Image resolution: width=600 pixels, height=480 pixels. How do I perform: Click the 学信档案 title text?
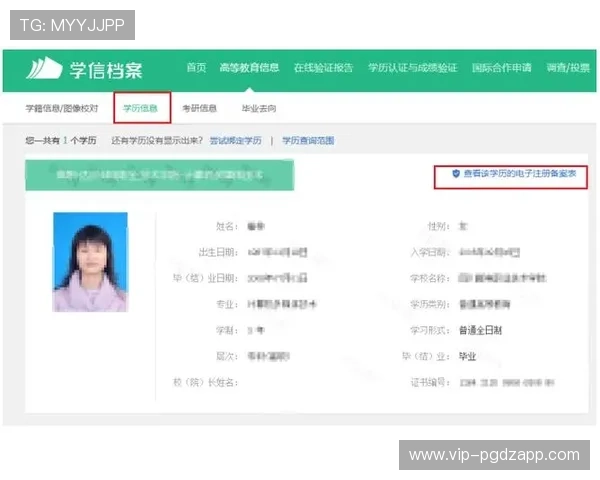(106, 69)
